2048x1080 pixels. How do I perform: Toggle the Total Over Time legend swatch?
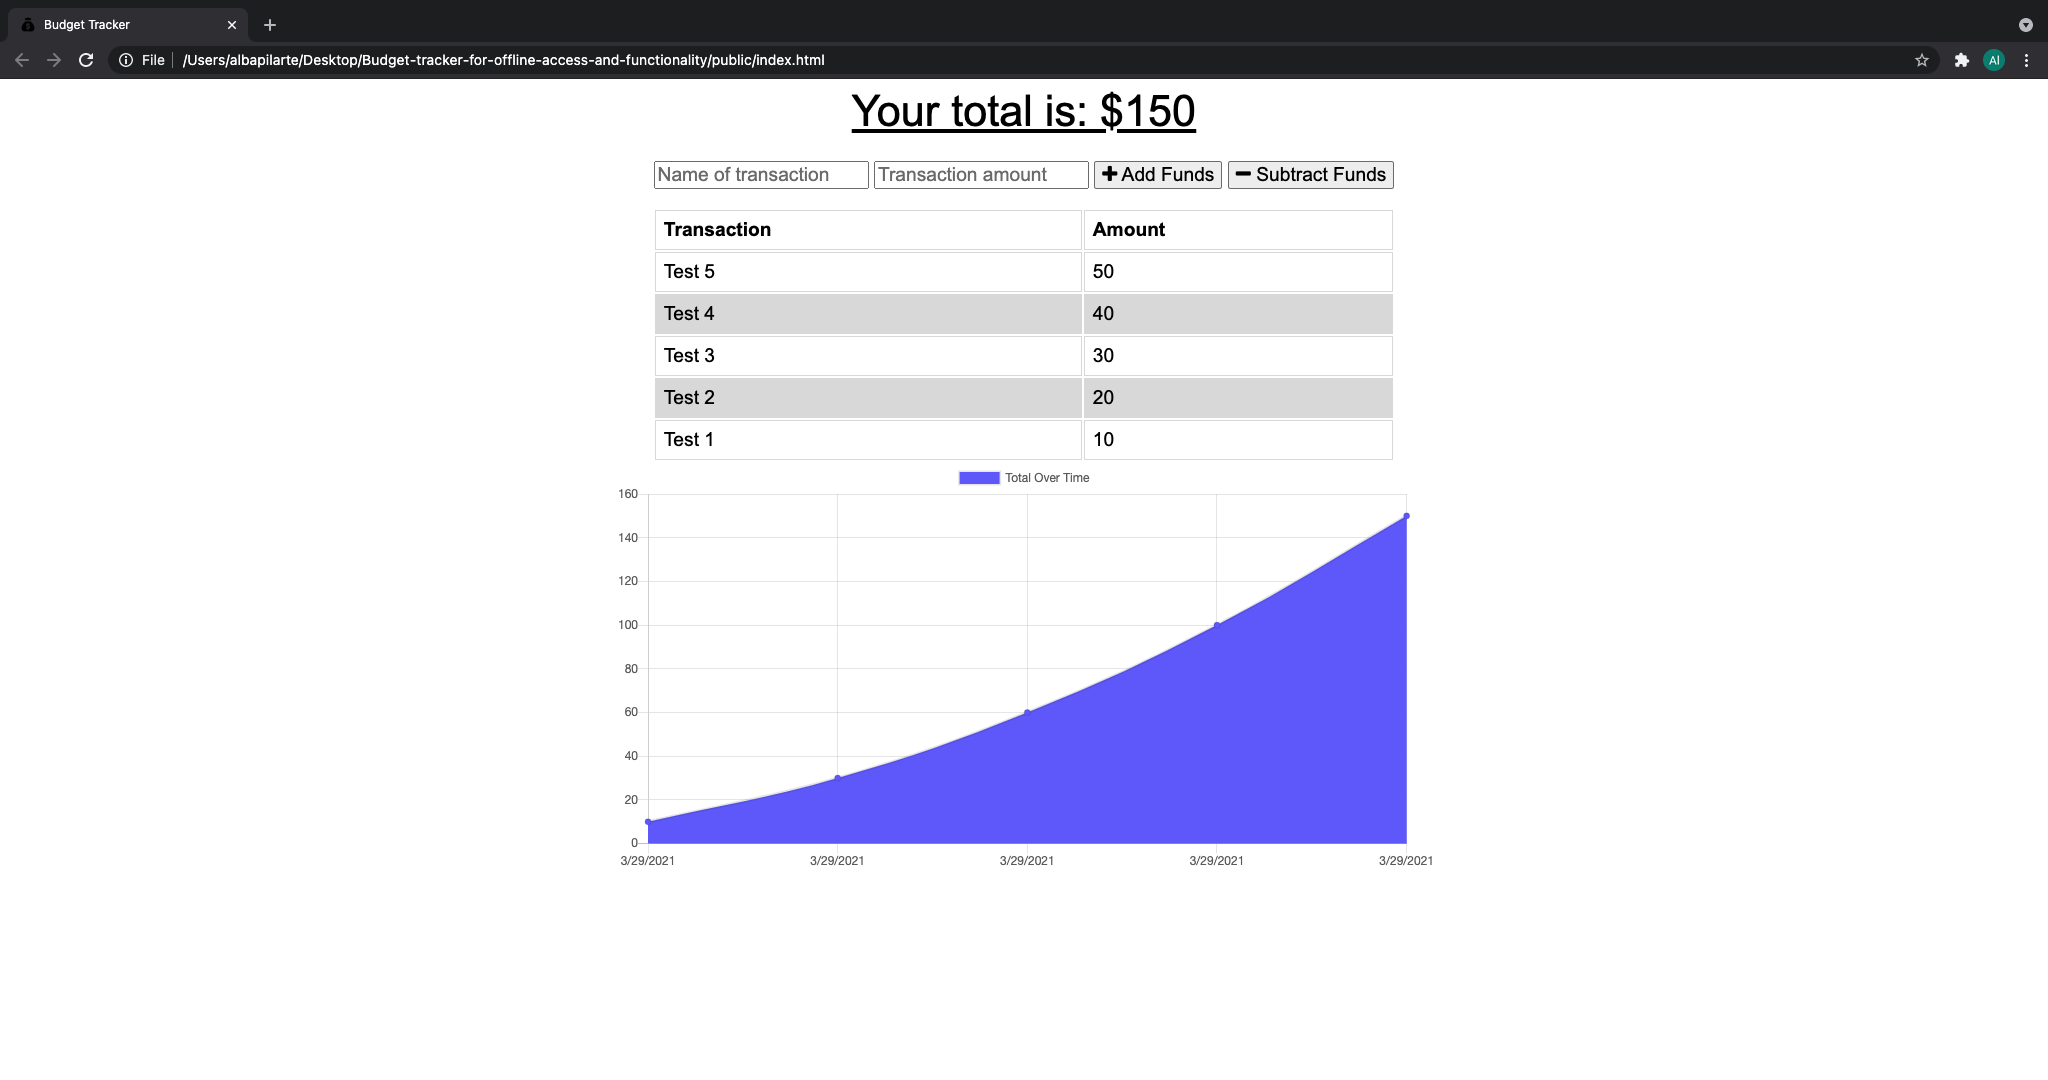979,478
